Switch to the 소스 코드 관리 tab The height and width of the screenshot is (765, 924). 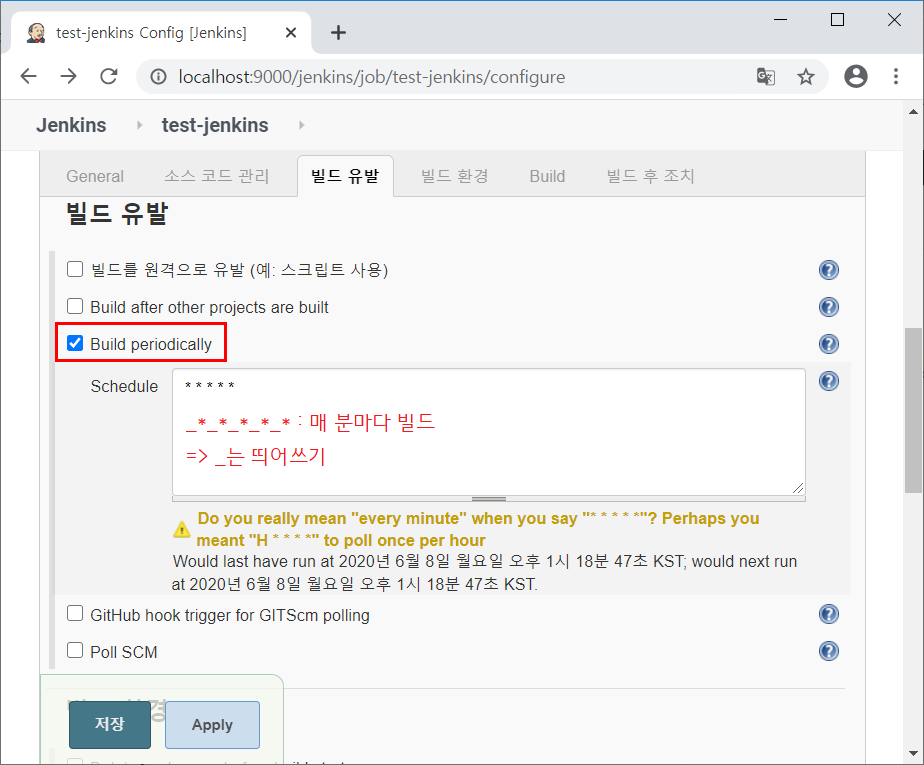pyautogui.click(x=216, y=176)
